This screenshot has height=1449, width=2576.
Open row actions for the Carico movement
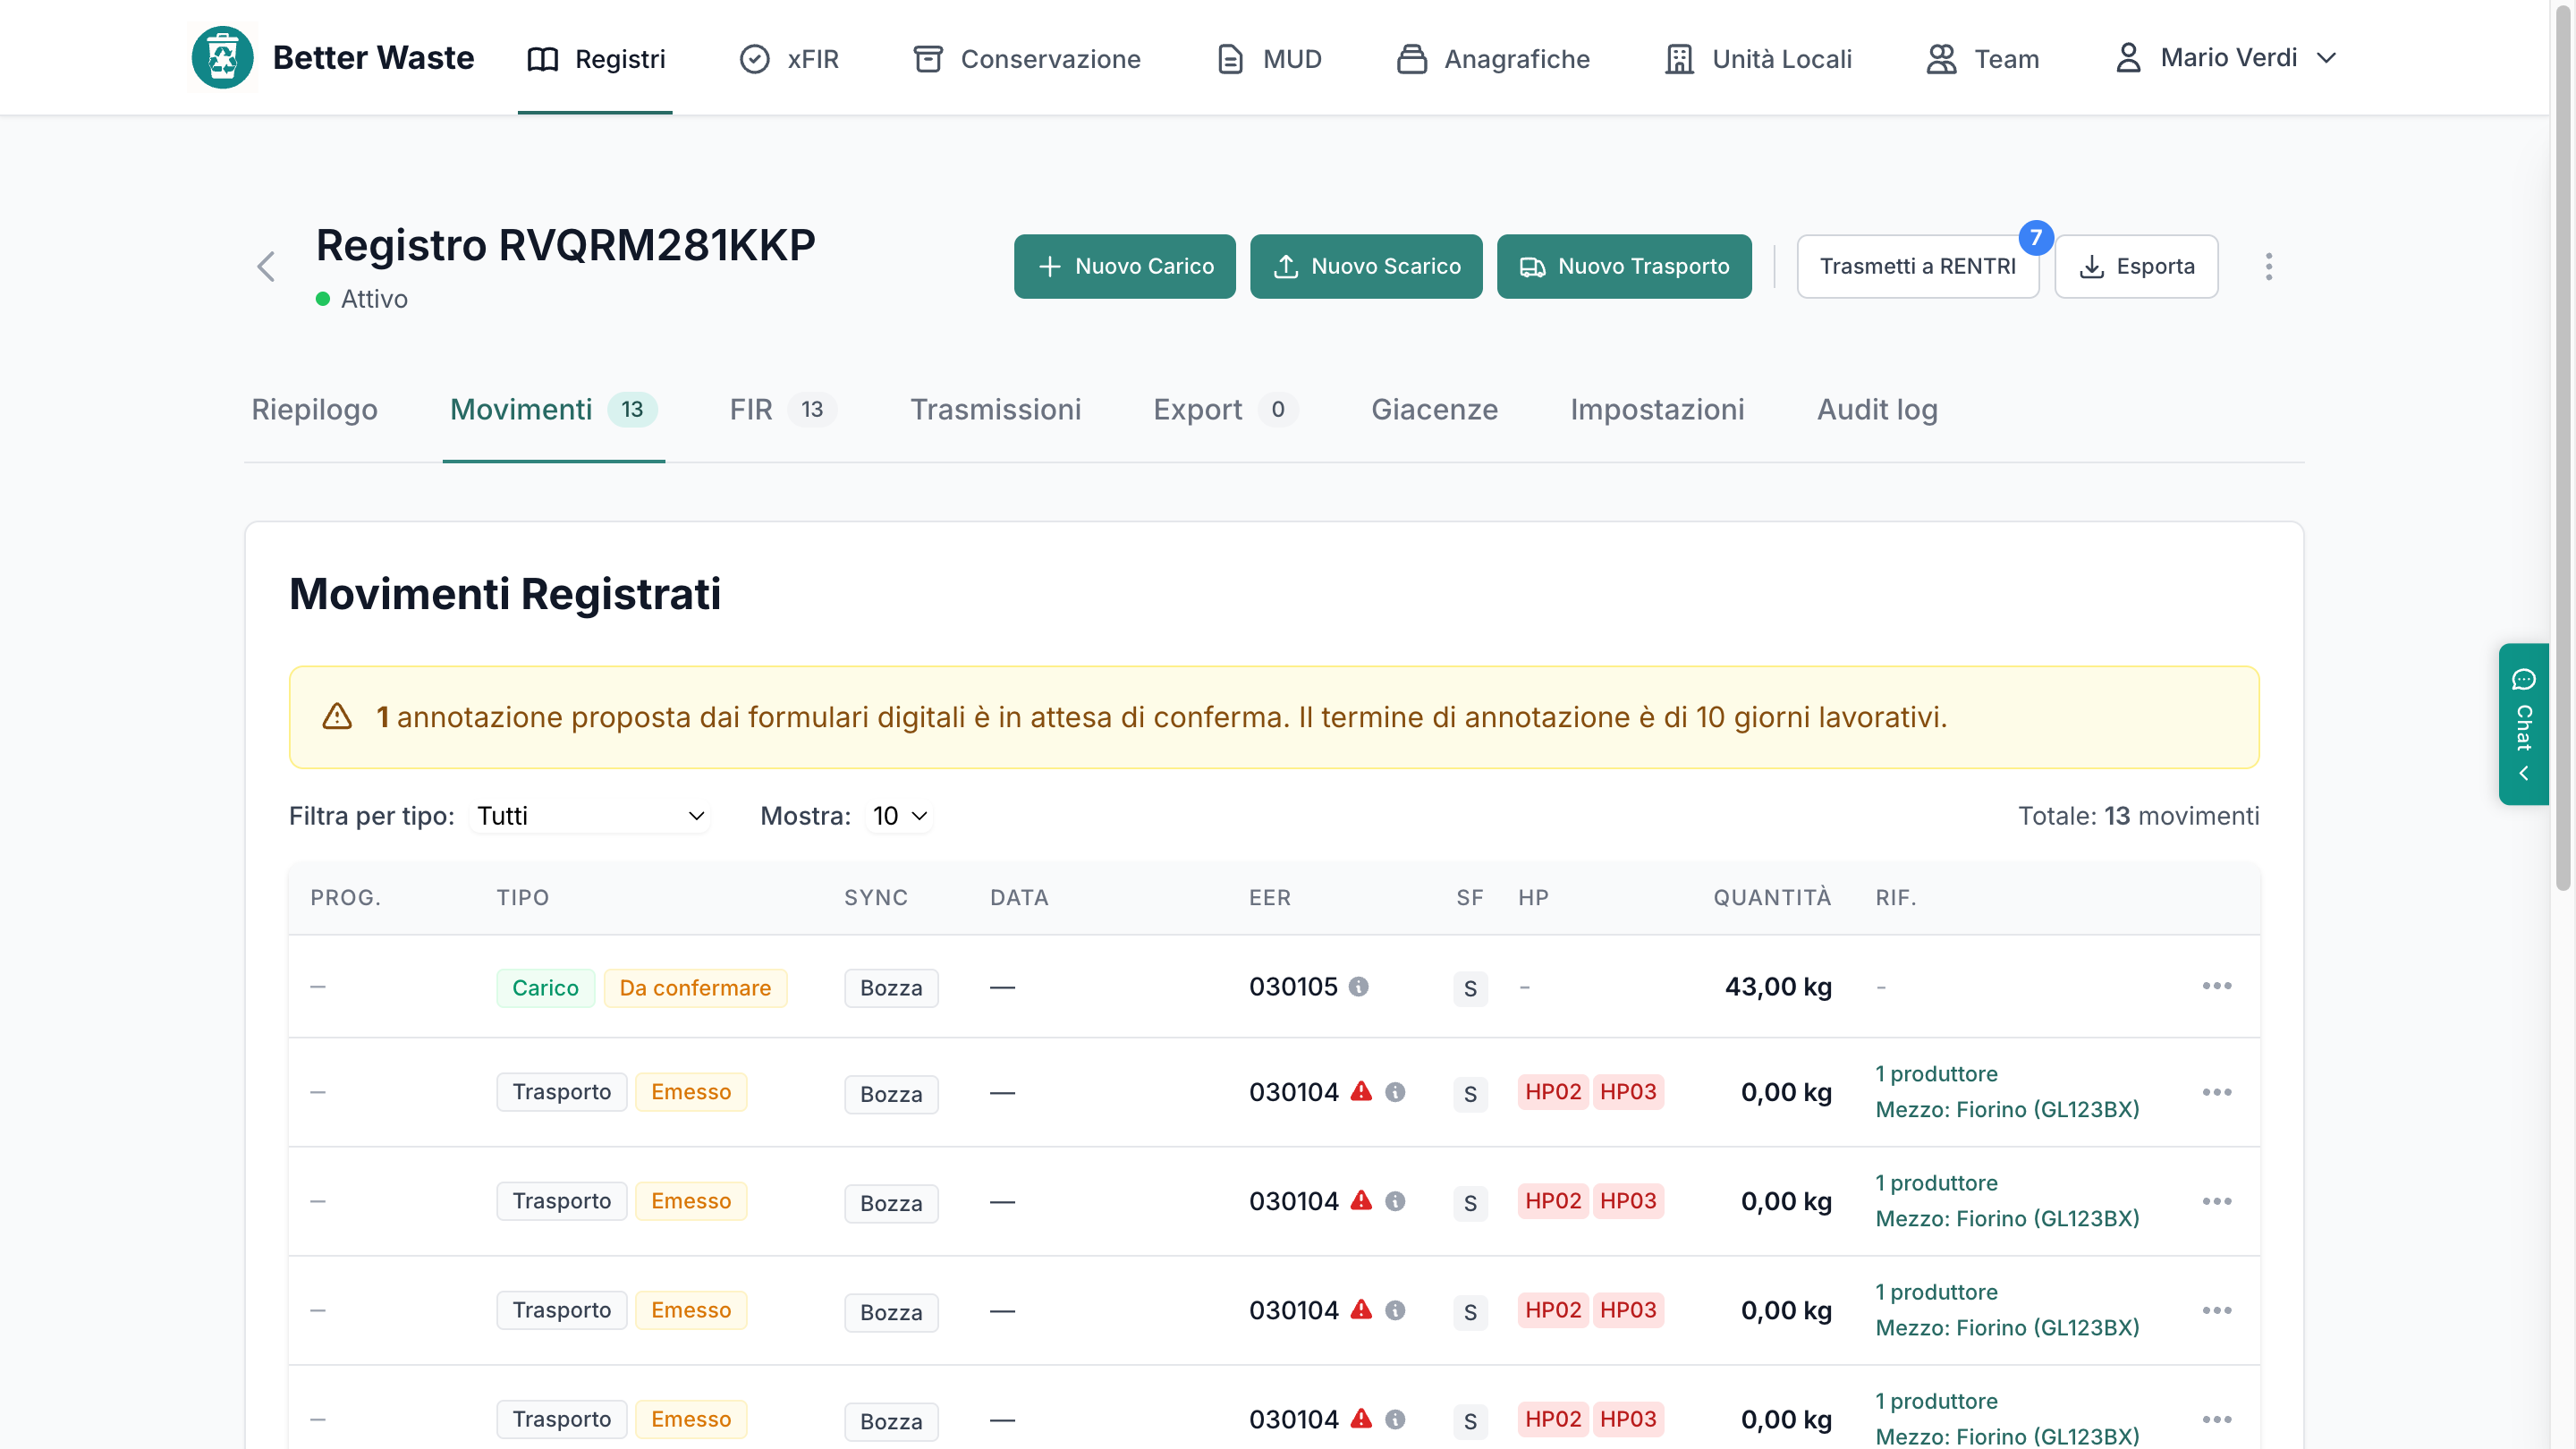[x=2216, y=986]
